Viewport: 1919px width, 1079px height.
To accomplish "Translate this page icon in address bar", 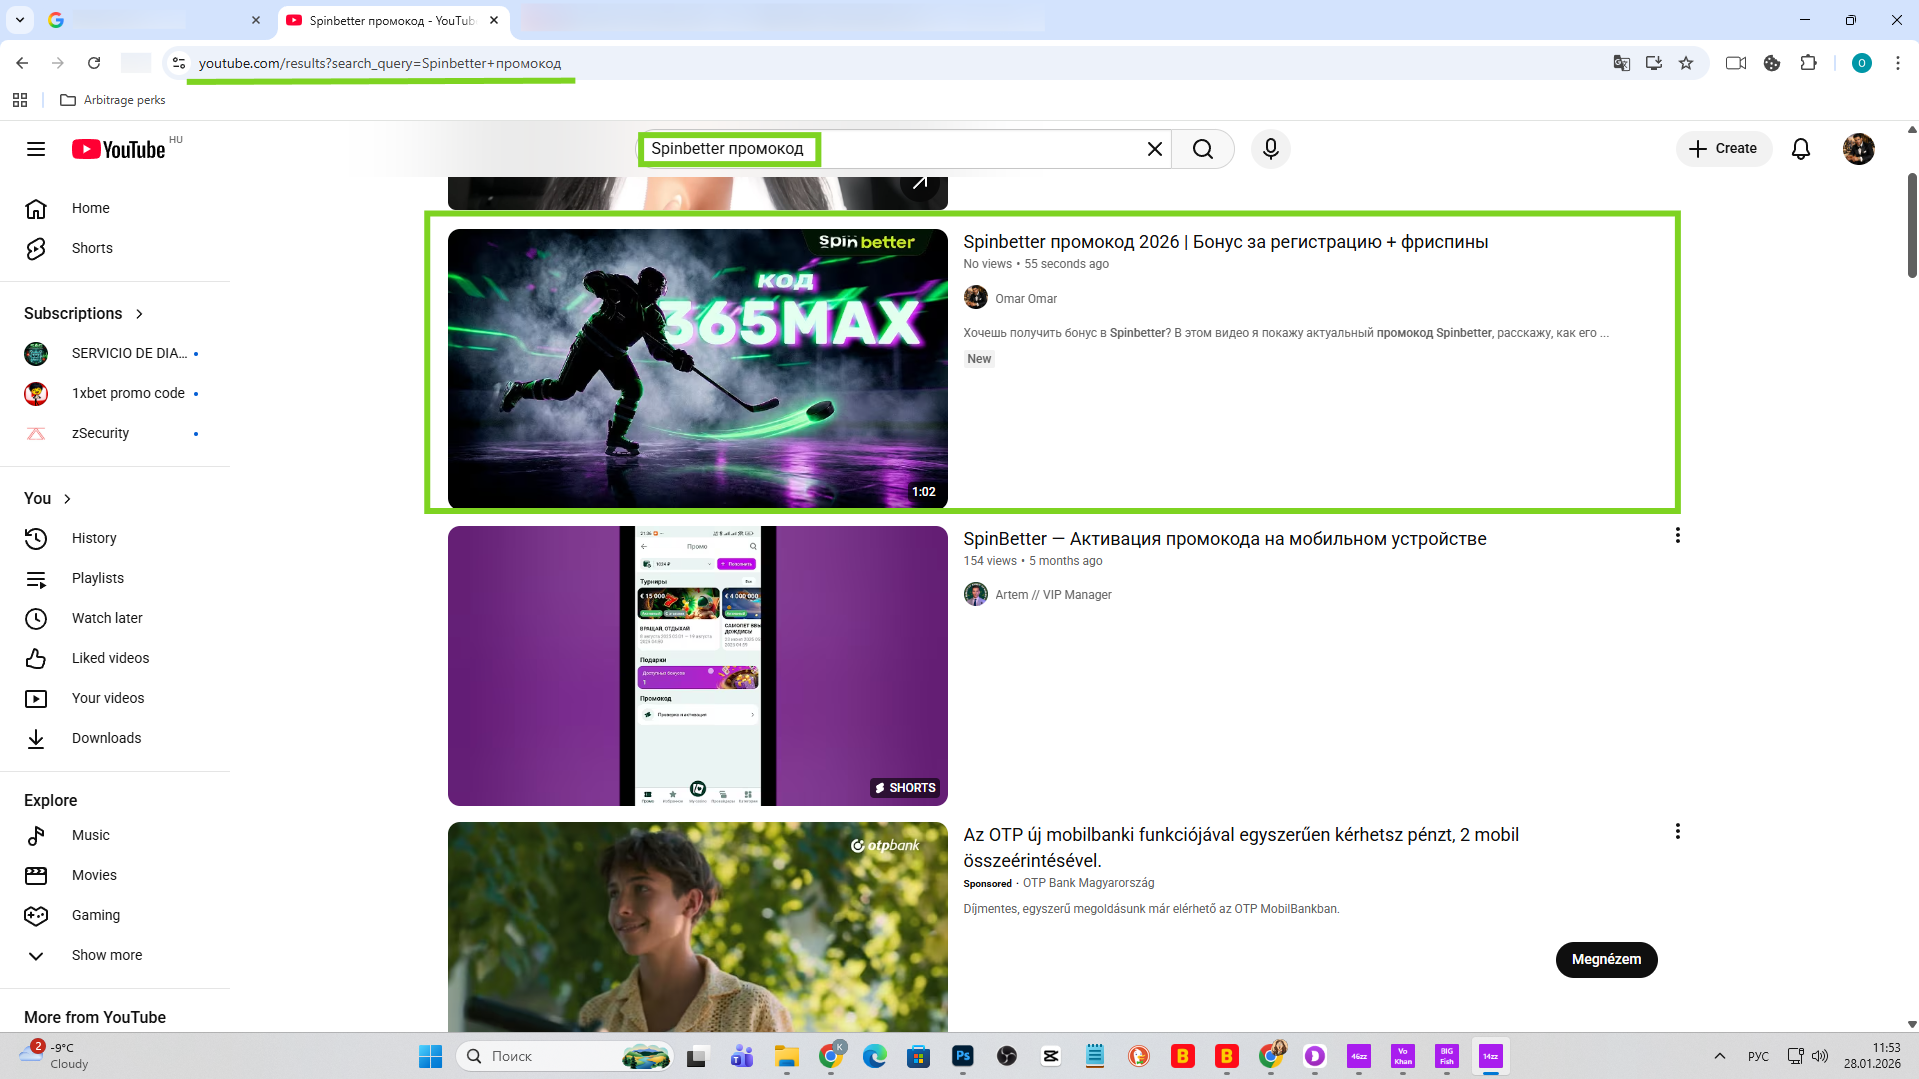I will click(x=1622, y=63).
